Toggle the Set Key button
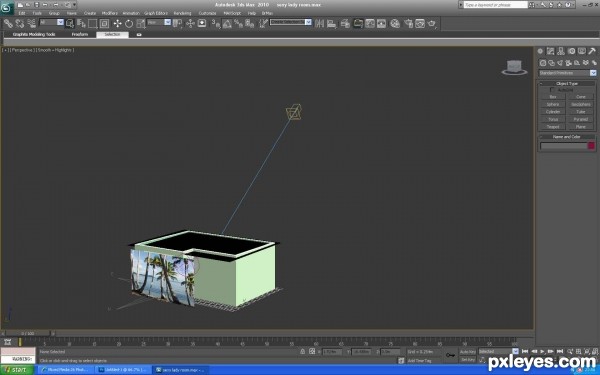600x375 pixels. coord(468,360)
